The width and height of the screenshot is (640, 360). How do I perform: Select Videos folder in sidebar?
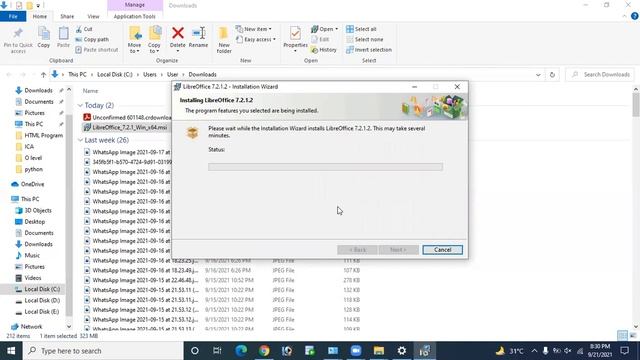point(33,278)
